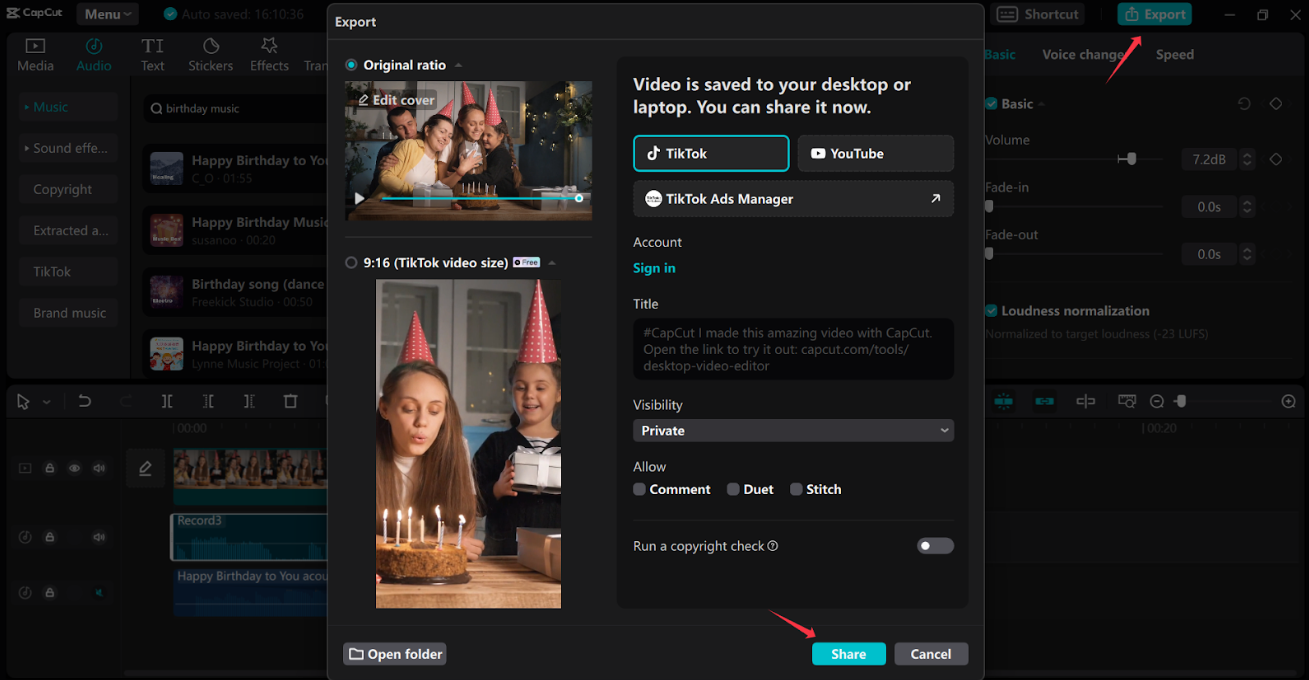Click the Cancel button
The width and height of the screenshot is (1309, 680).
point(931,654)
